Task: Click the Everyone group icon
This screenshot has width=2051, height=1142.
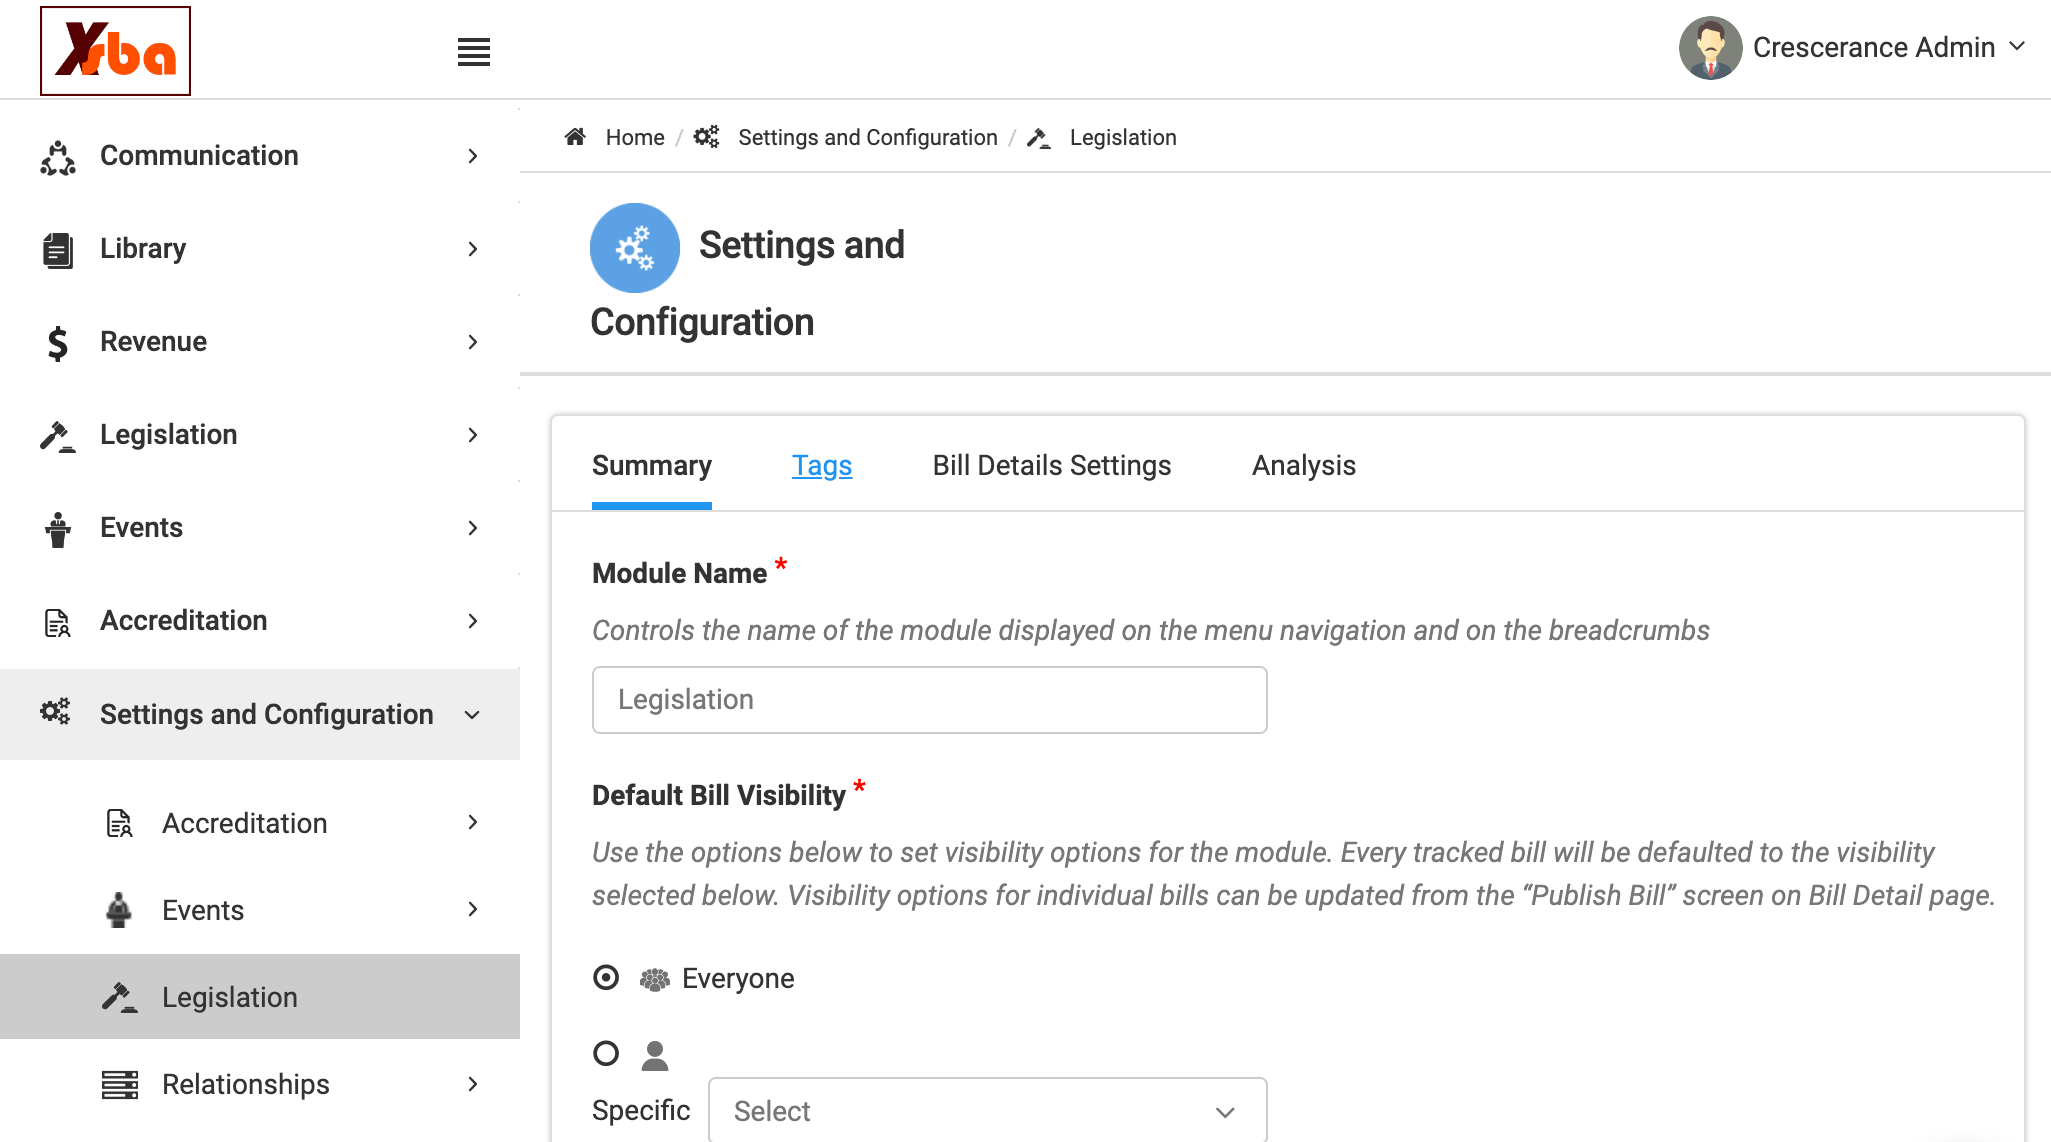Action: 655,979
